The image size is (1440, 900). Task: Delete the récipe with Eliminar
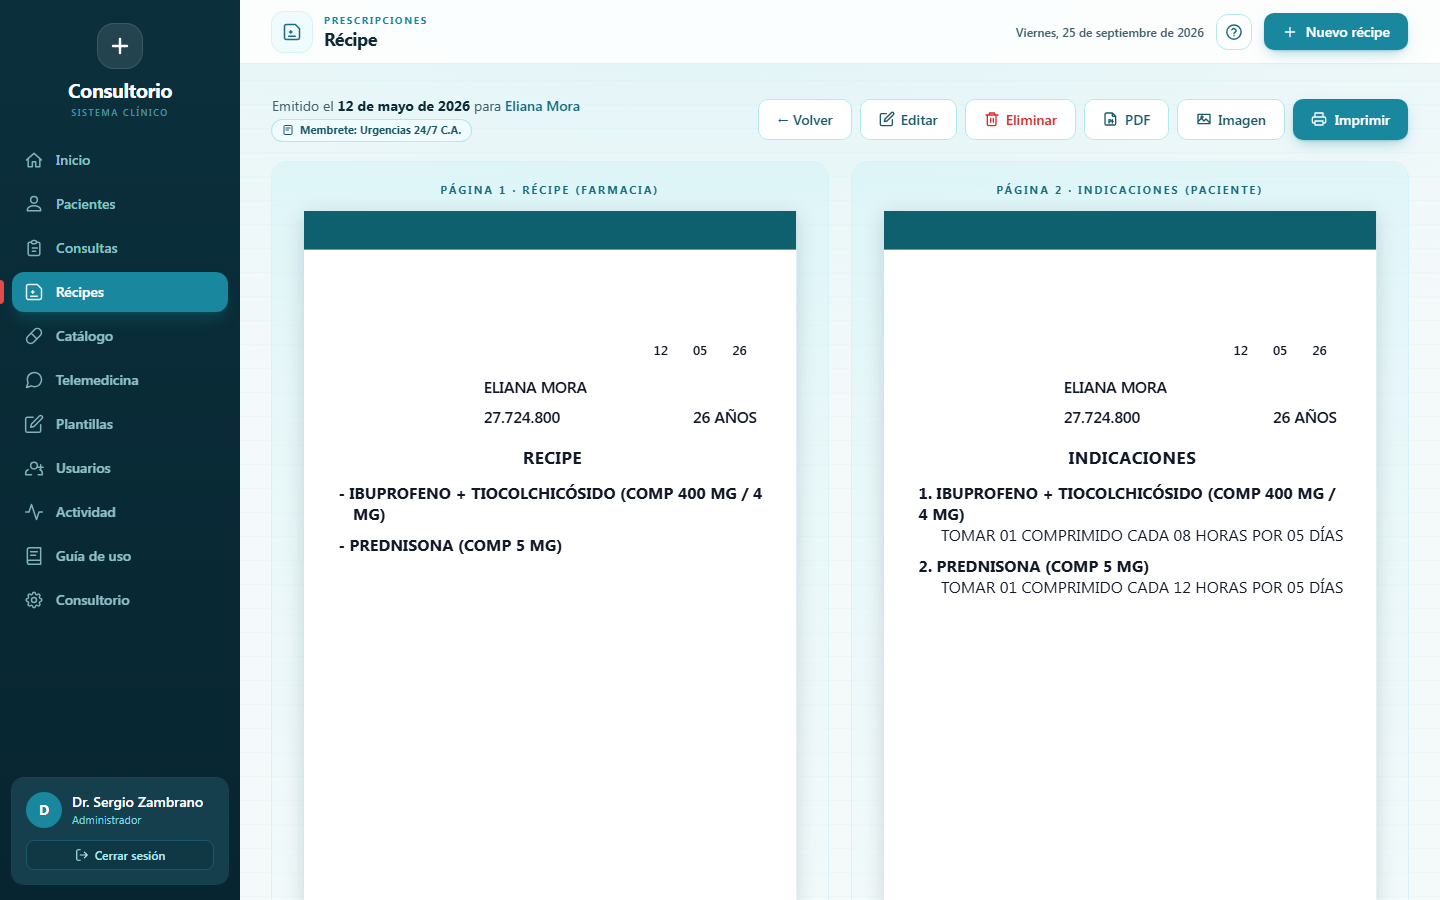coord(1020,120)
